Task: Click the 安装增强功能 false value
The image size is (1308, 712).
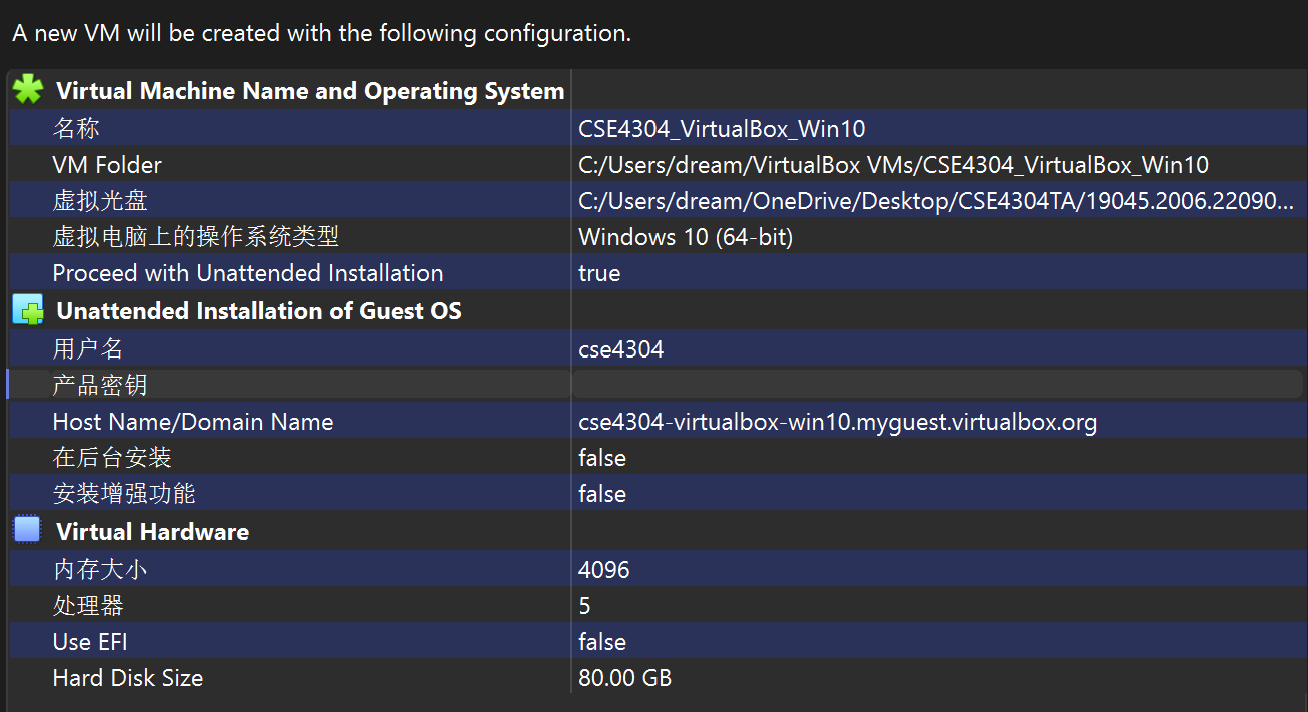Action: click(x=601, y=494)
